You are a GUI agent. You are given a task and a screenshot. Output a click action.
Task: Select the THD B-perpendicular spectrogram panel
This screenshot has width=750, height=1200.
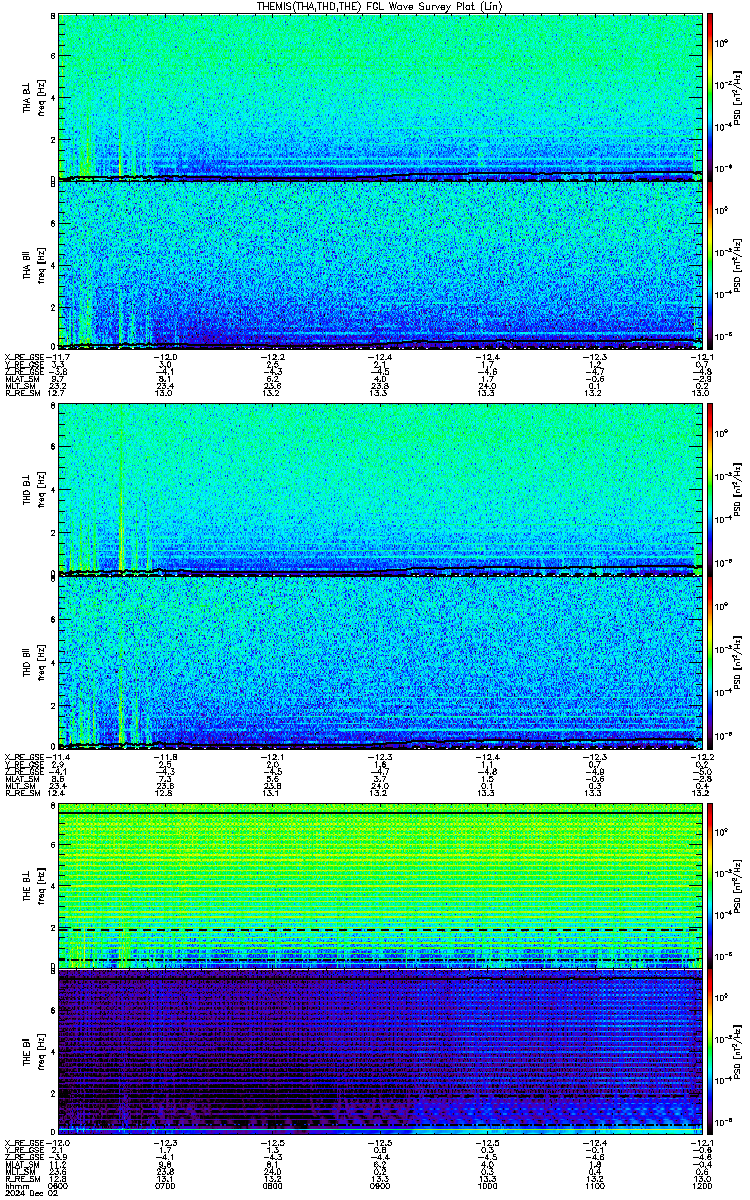379,491
